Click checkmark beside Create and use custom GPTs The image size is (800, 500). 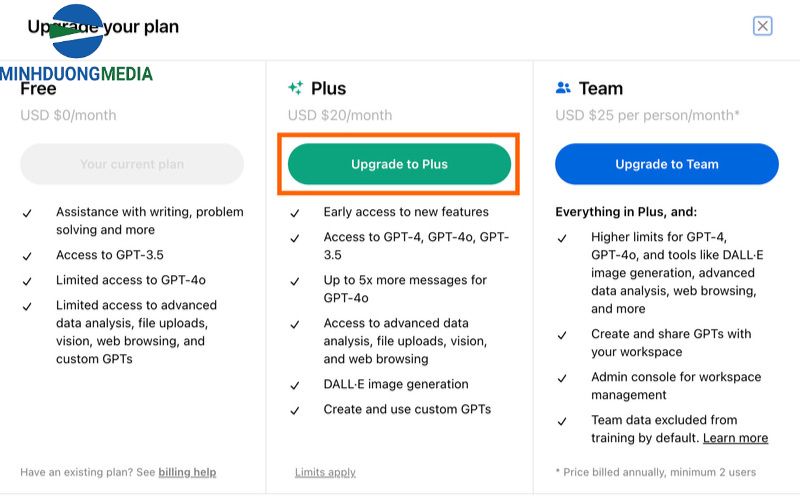[x=295, y=410]
